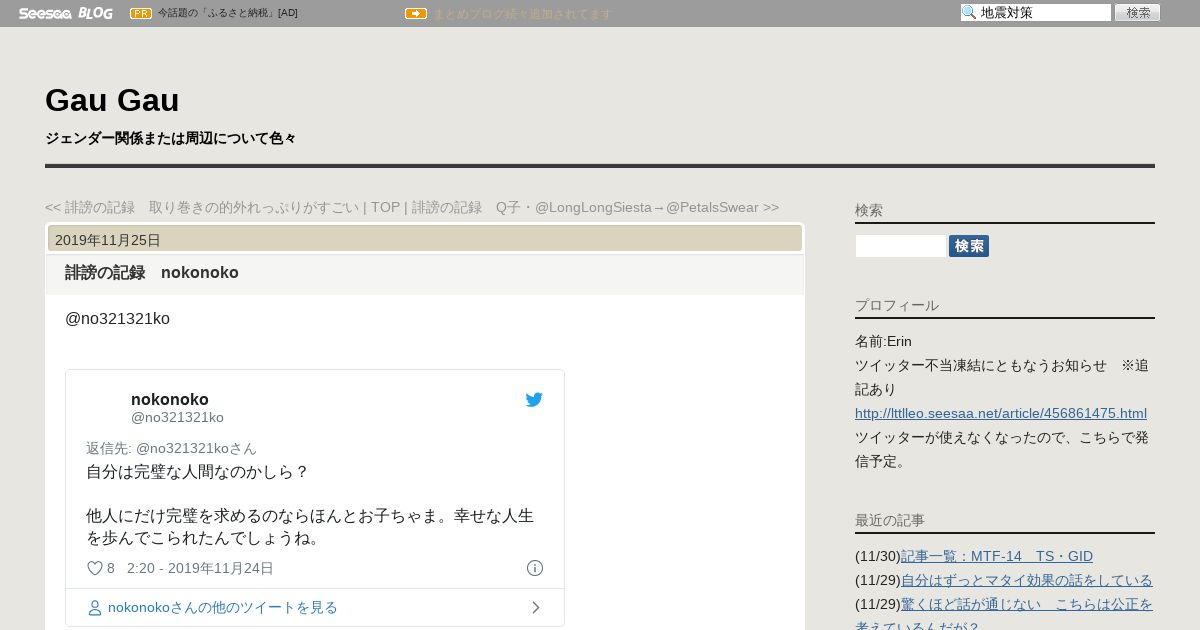Click the person icon beside nokonoko's other tweets

[x=95, y=608]
